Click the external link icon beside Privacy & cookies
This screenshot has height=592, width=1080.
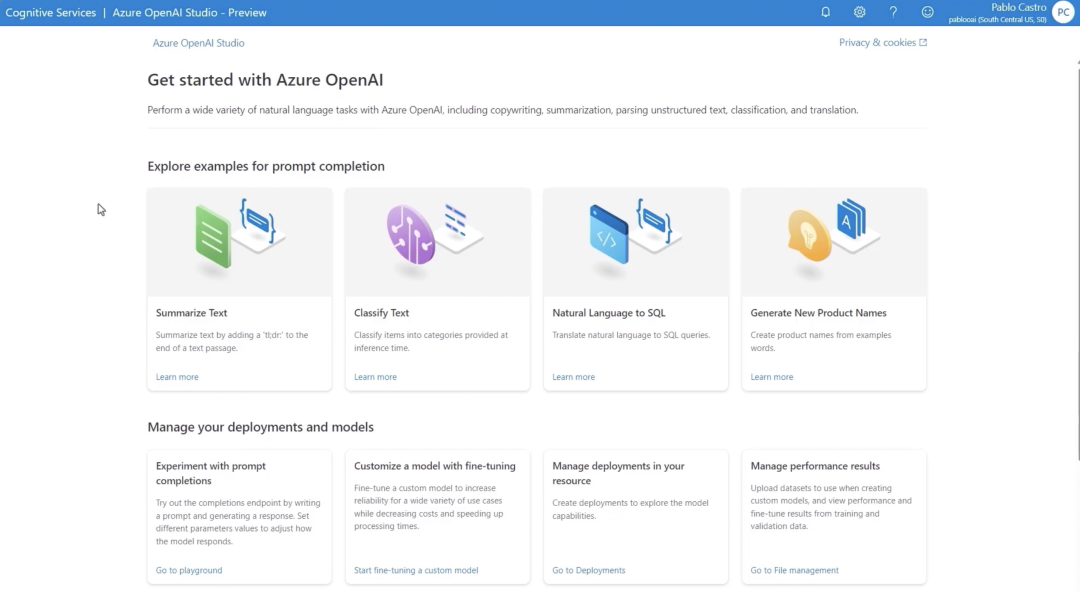[923, 42]
